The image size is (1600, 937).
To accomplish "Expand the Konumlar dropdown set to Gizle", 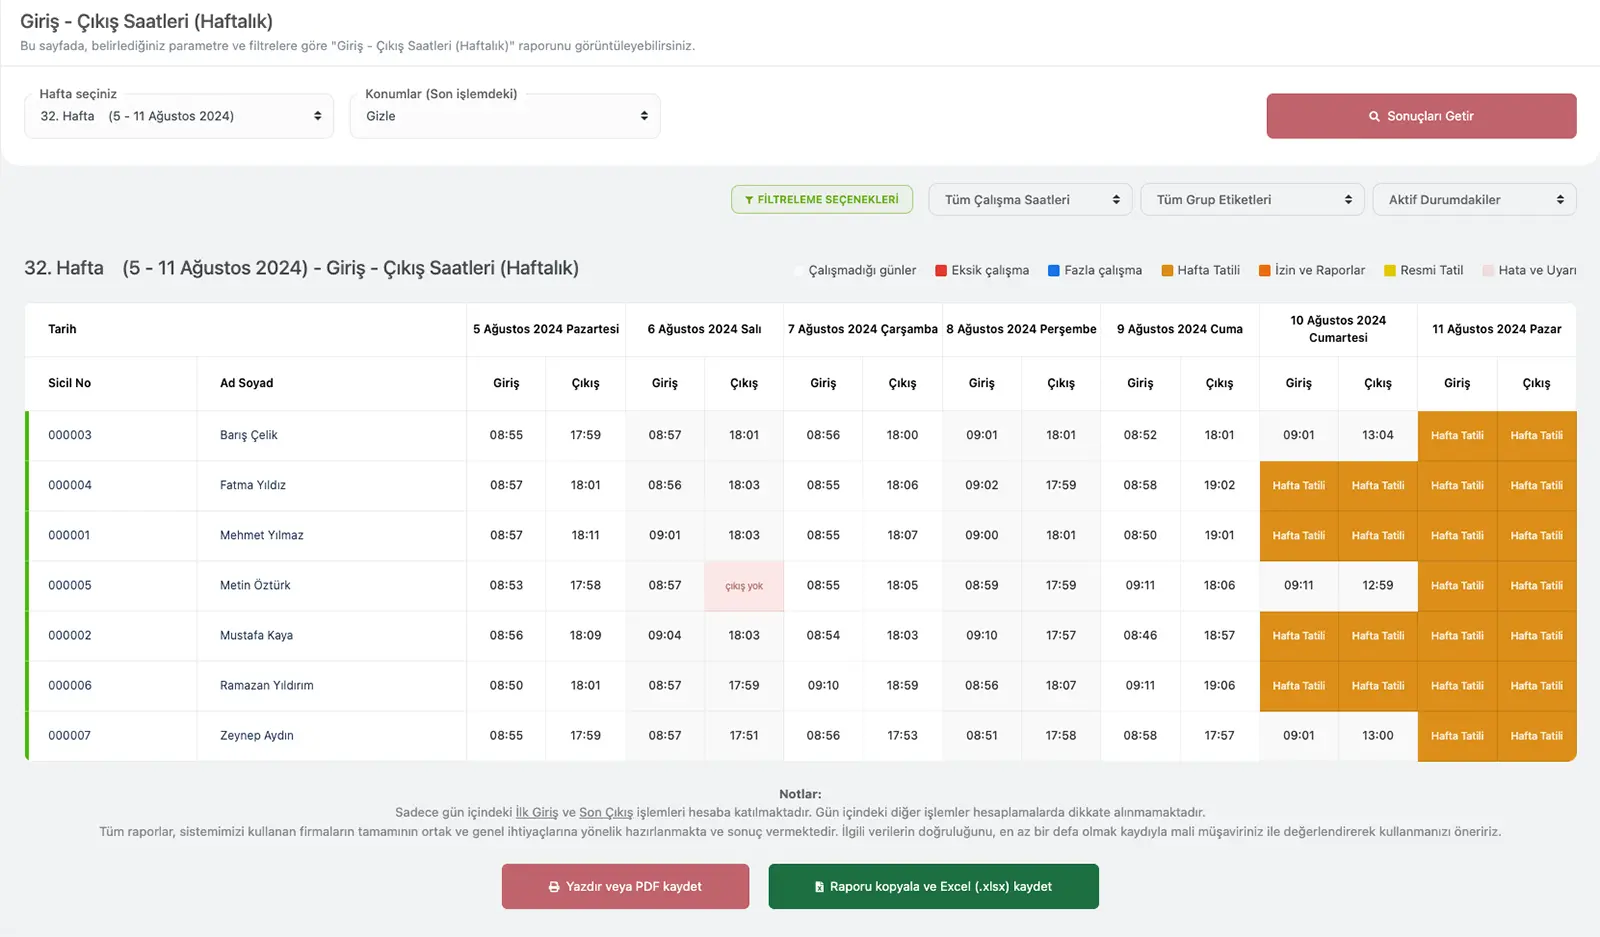I will pyautogui.click(x=505, y=117).
